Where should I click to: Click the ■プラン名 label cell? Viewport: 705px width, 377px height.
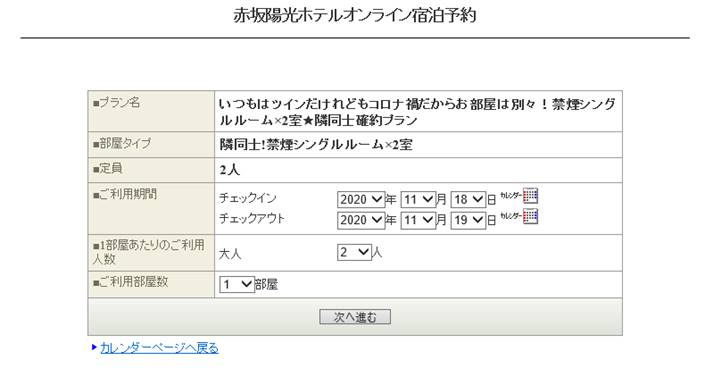click(x=151, y=111)
